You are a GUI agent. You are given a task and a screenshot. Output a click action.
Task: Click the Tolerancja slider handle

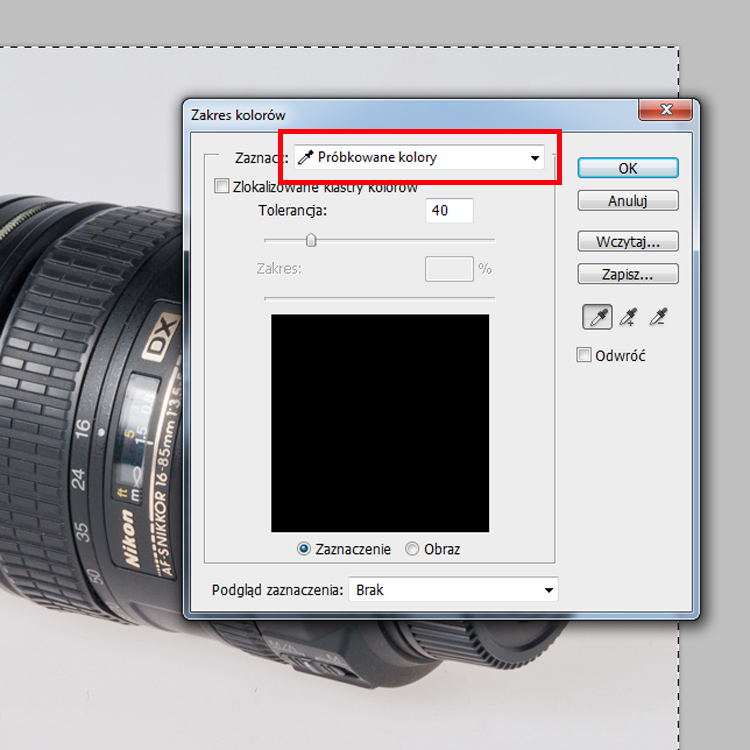[311, 240]
